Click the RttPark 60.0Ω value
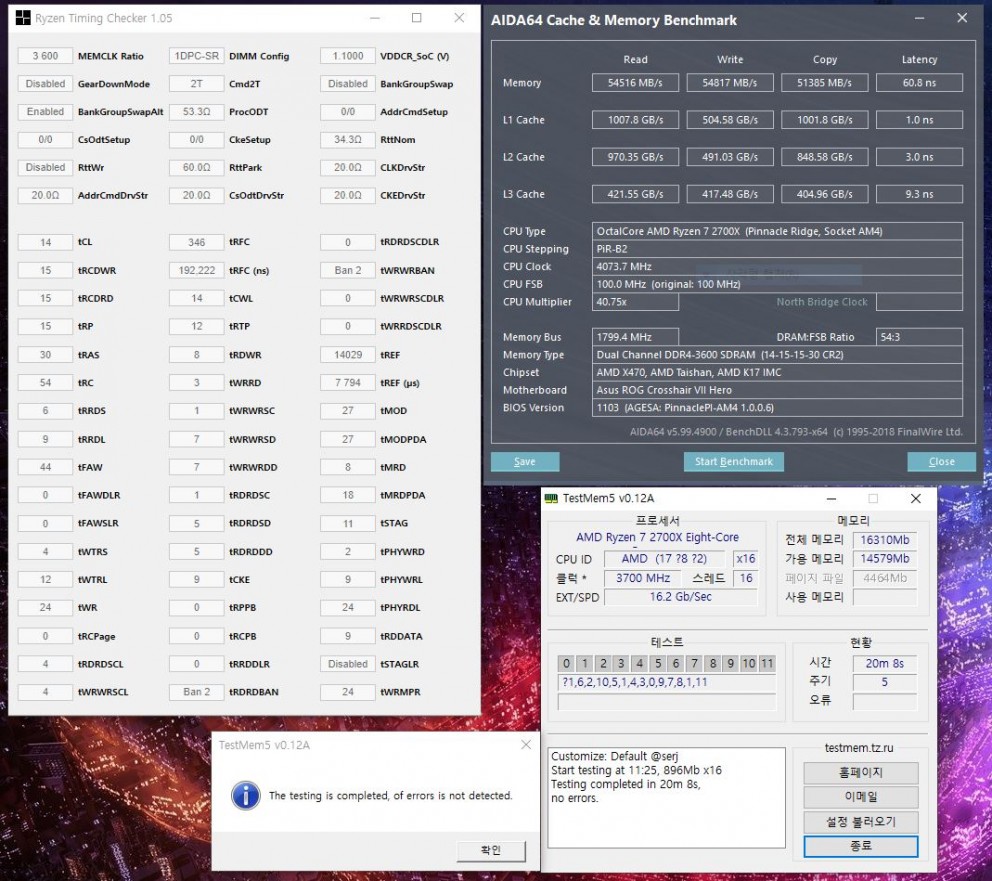The height and width of the screenshot is (881, 992). click(196, 167)
